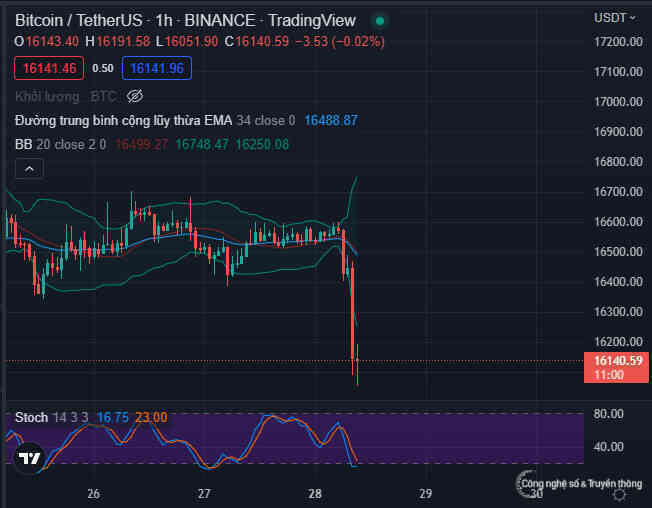Viewport: 652px width, 508px height.
Task: Click the spread value 0.50
Action: (103, 68)
